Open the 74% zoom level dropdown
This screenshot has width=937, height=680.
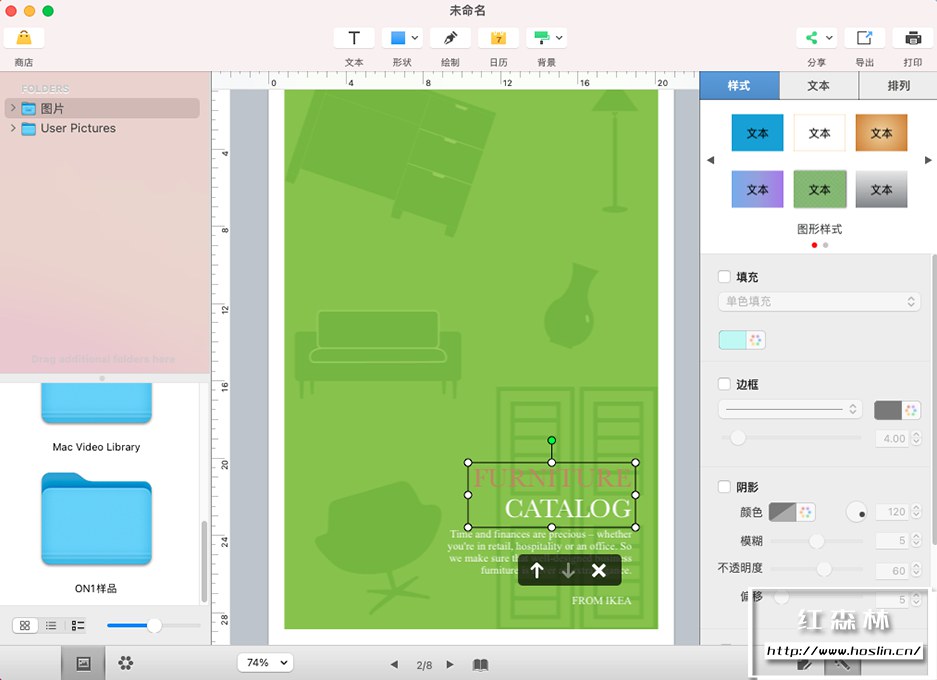click(266, 663)
